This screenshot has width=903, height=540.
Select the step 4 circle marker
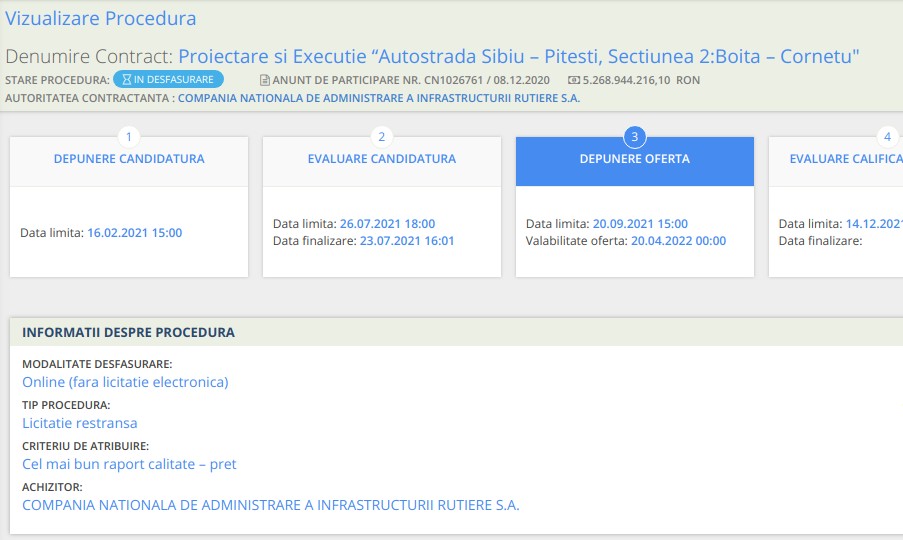point(886,137)
